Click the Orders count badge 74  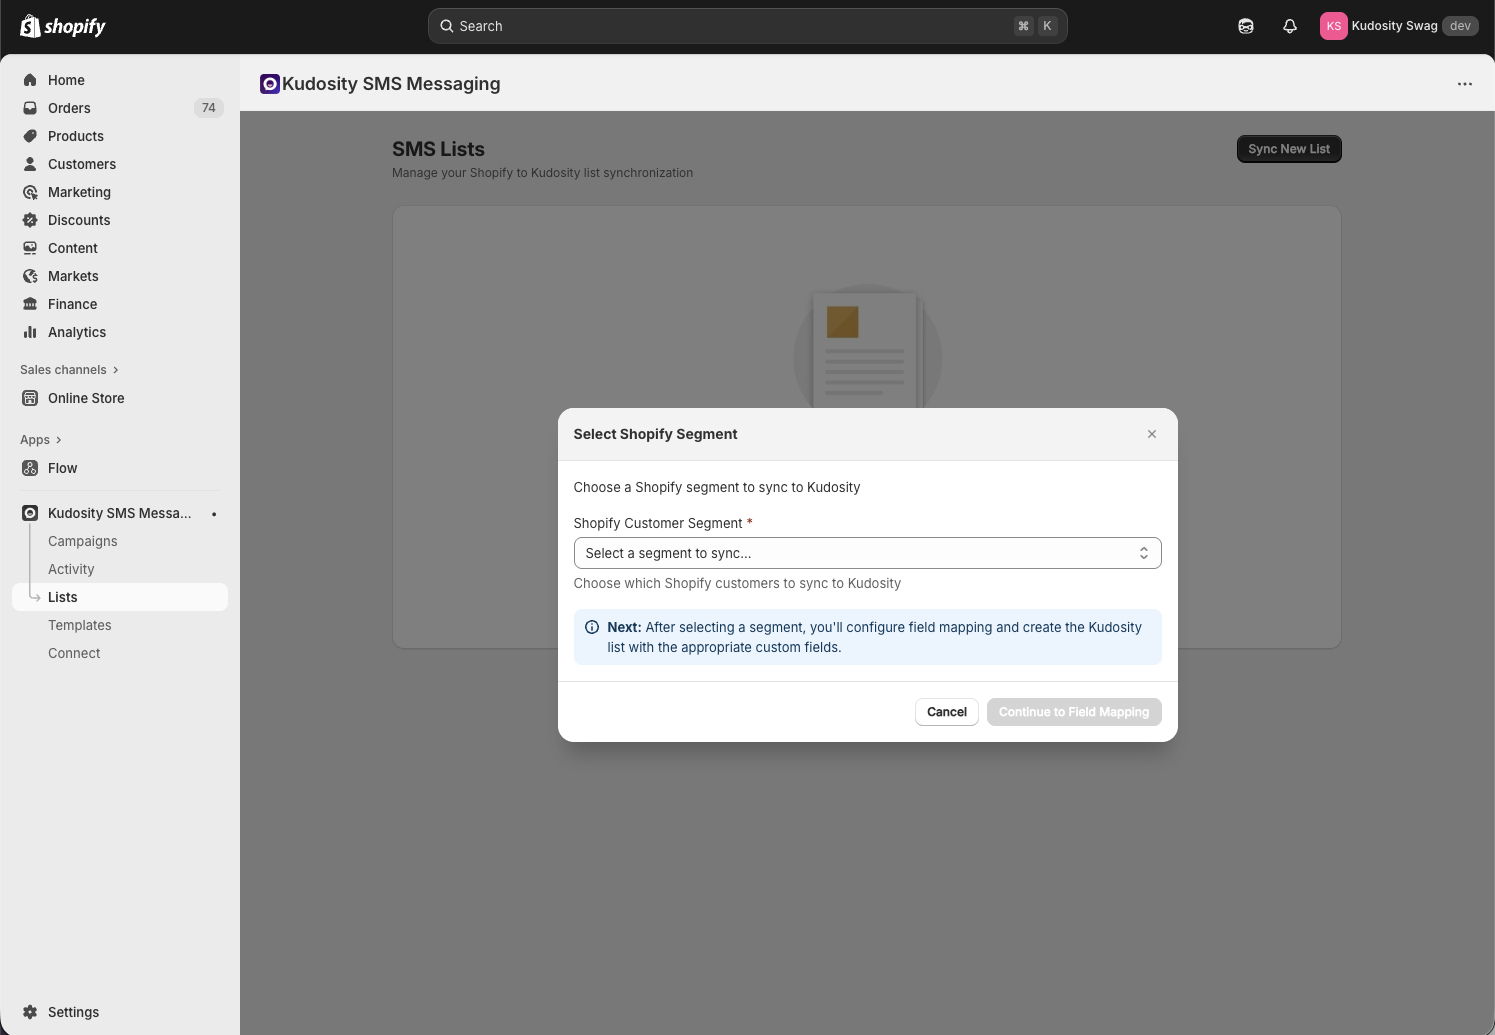coord(208,108)
